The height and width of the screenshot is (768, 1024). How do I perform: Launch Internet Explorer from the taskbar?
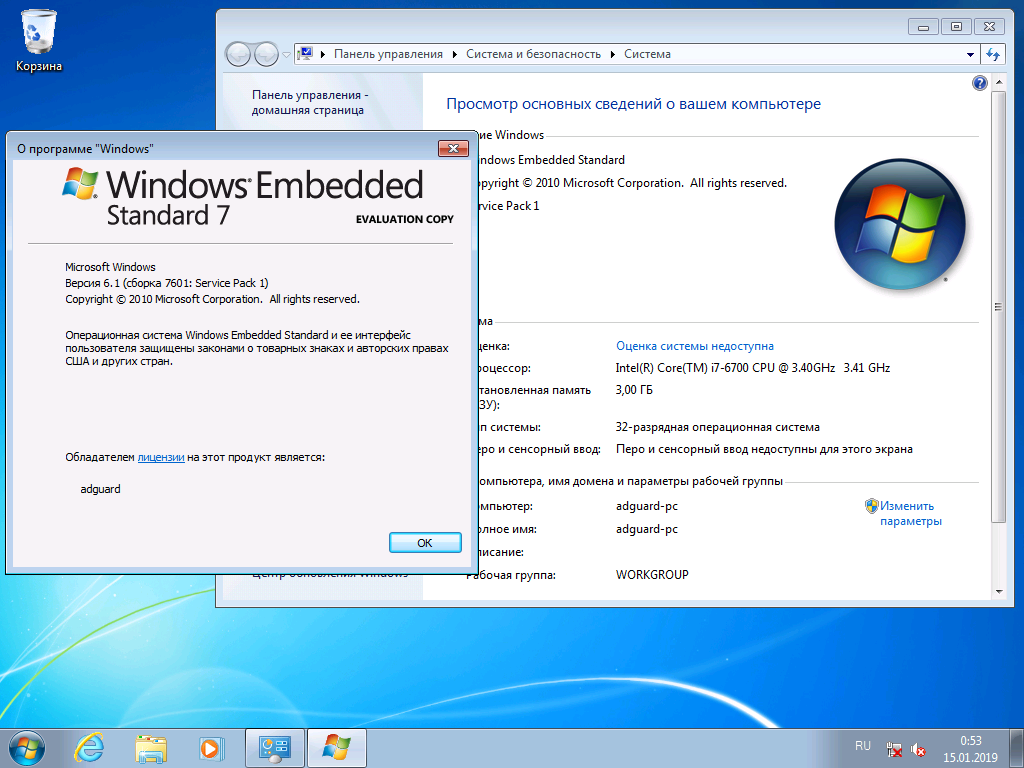(89, 748)
